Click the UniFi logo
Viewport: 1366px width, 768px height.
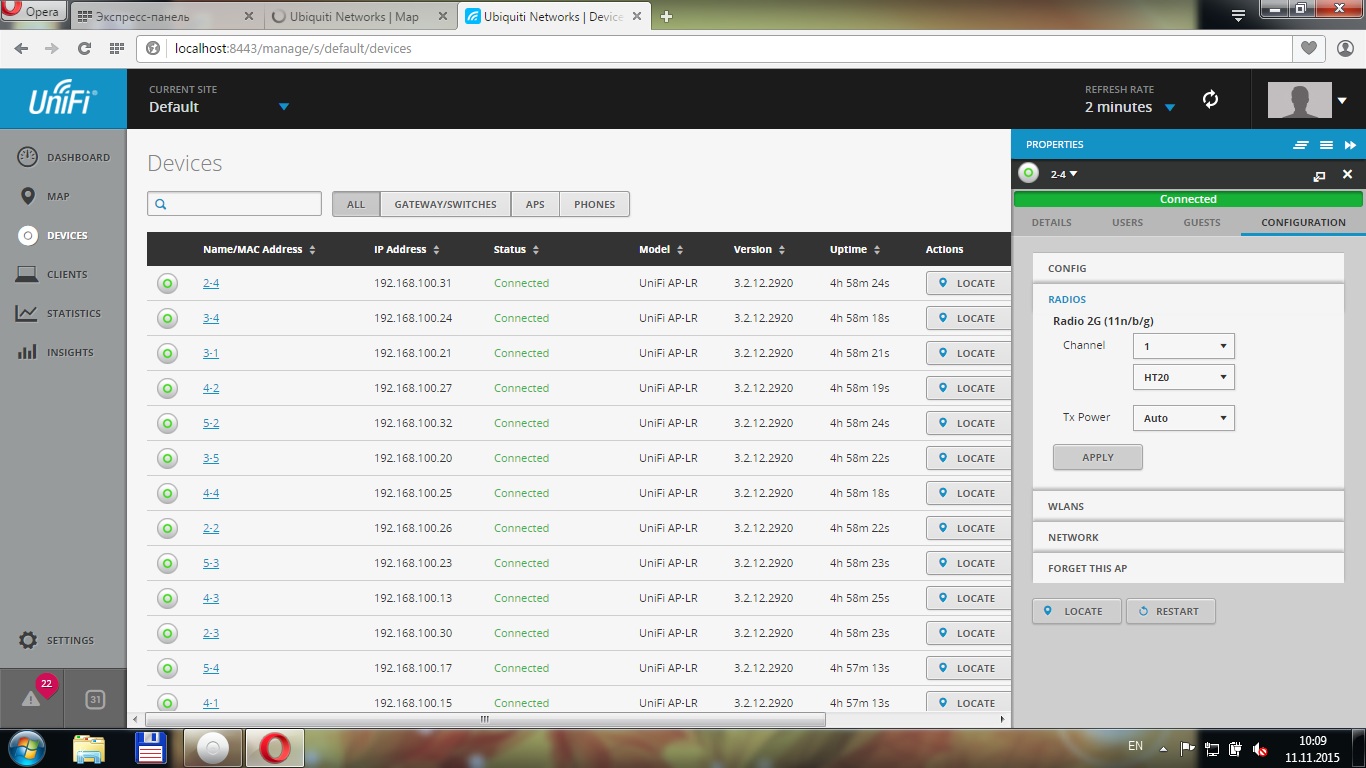click(63, 100)
